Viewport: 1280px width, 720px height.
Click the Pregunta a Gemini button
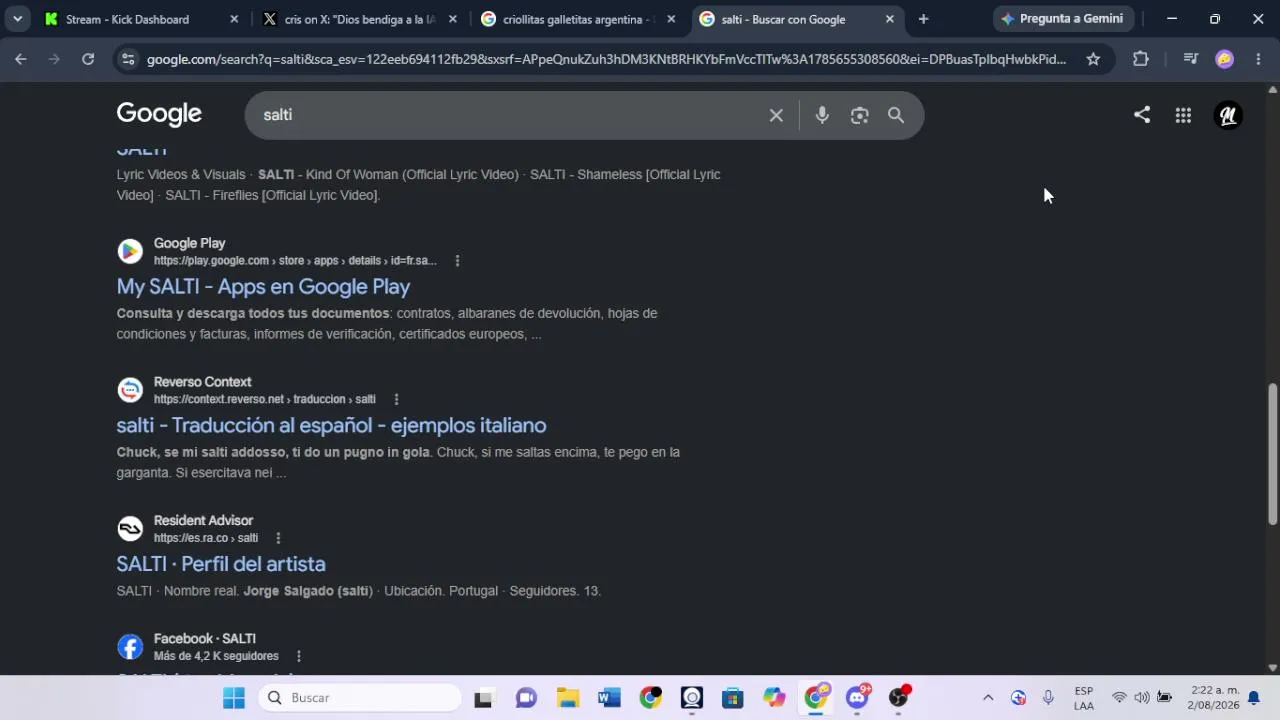click(1064, 19)
